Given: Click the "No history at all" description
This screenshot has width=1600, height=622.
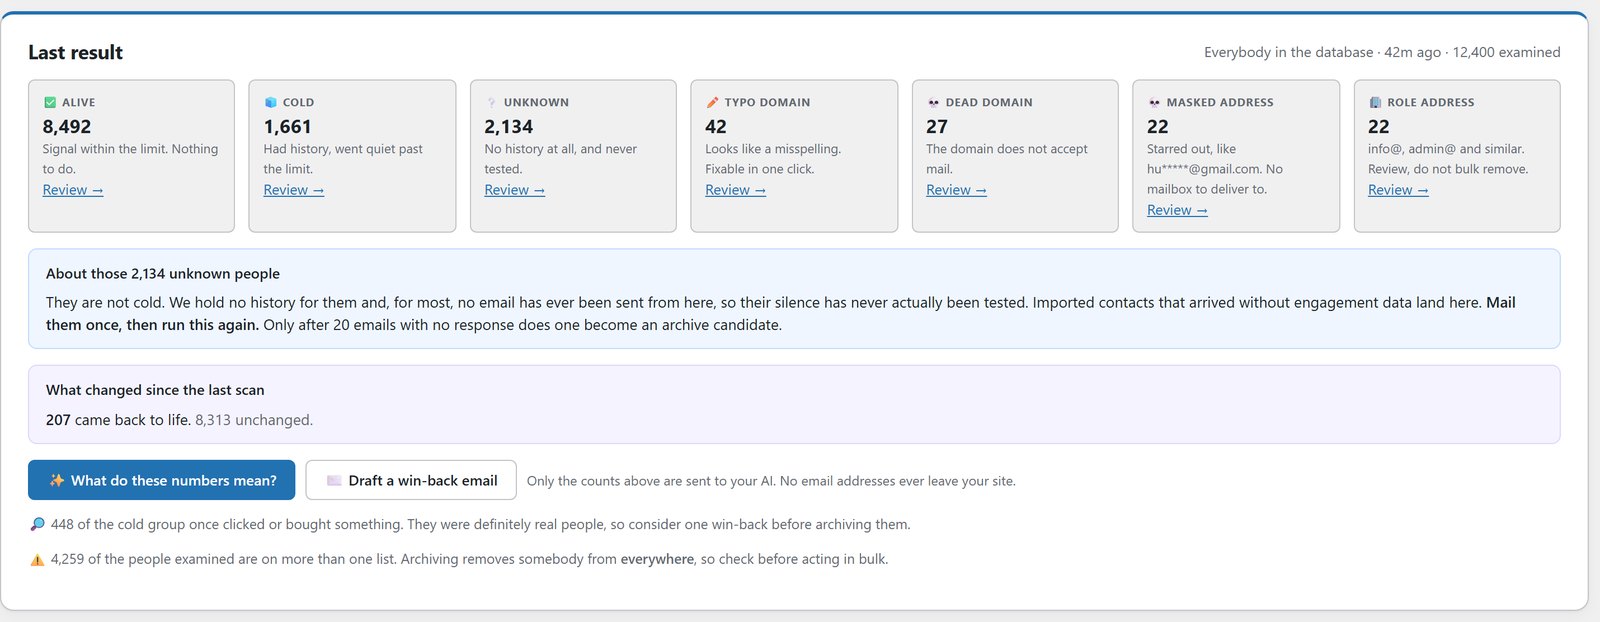Looking at the screenshot, I should coord(561,159).
